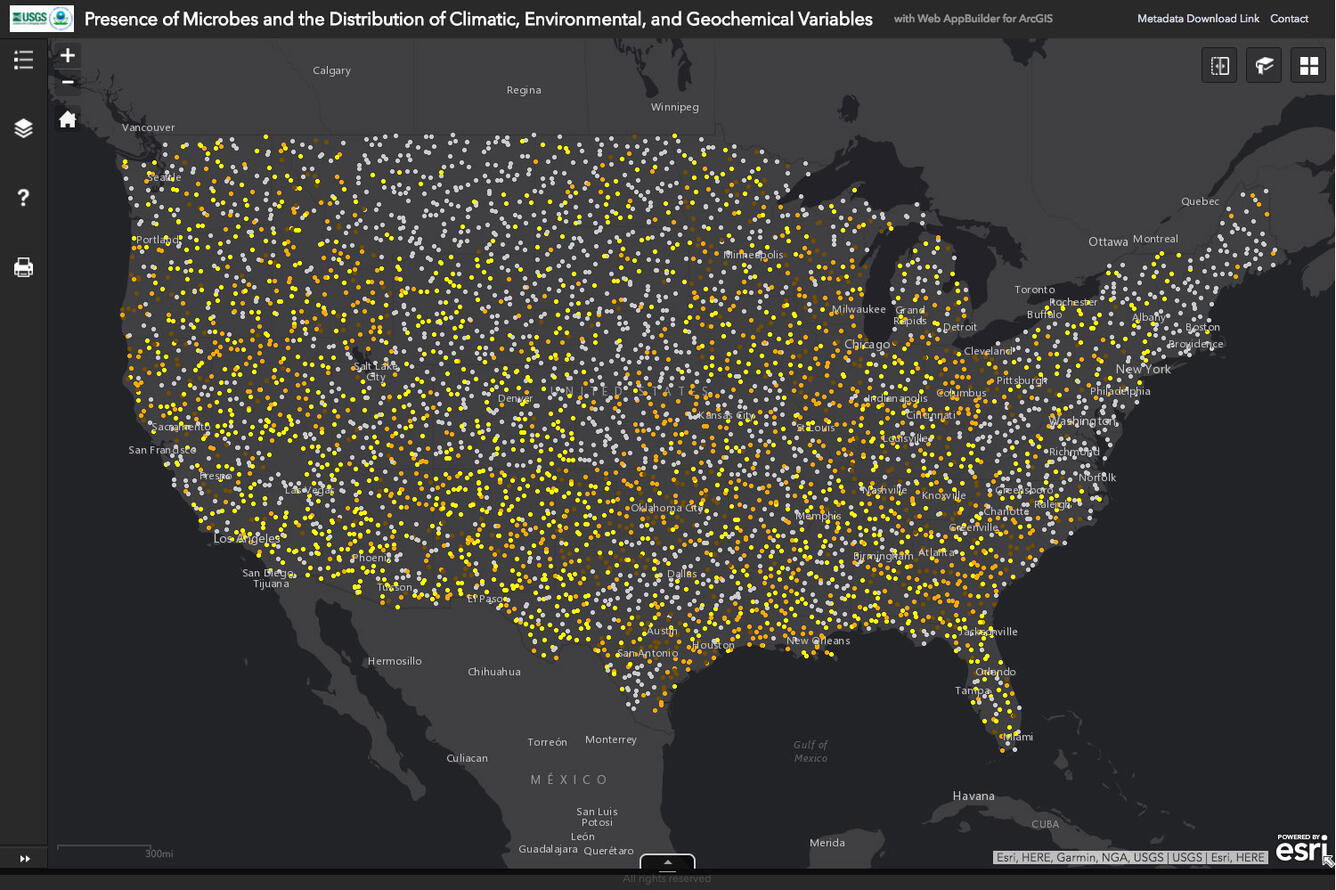
Task: Click the Metadata Download Link
Action: [x=1198, y=19]
